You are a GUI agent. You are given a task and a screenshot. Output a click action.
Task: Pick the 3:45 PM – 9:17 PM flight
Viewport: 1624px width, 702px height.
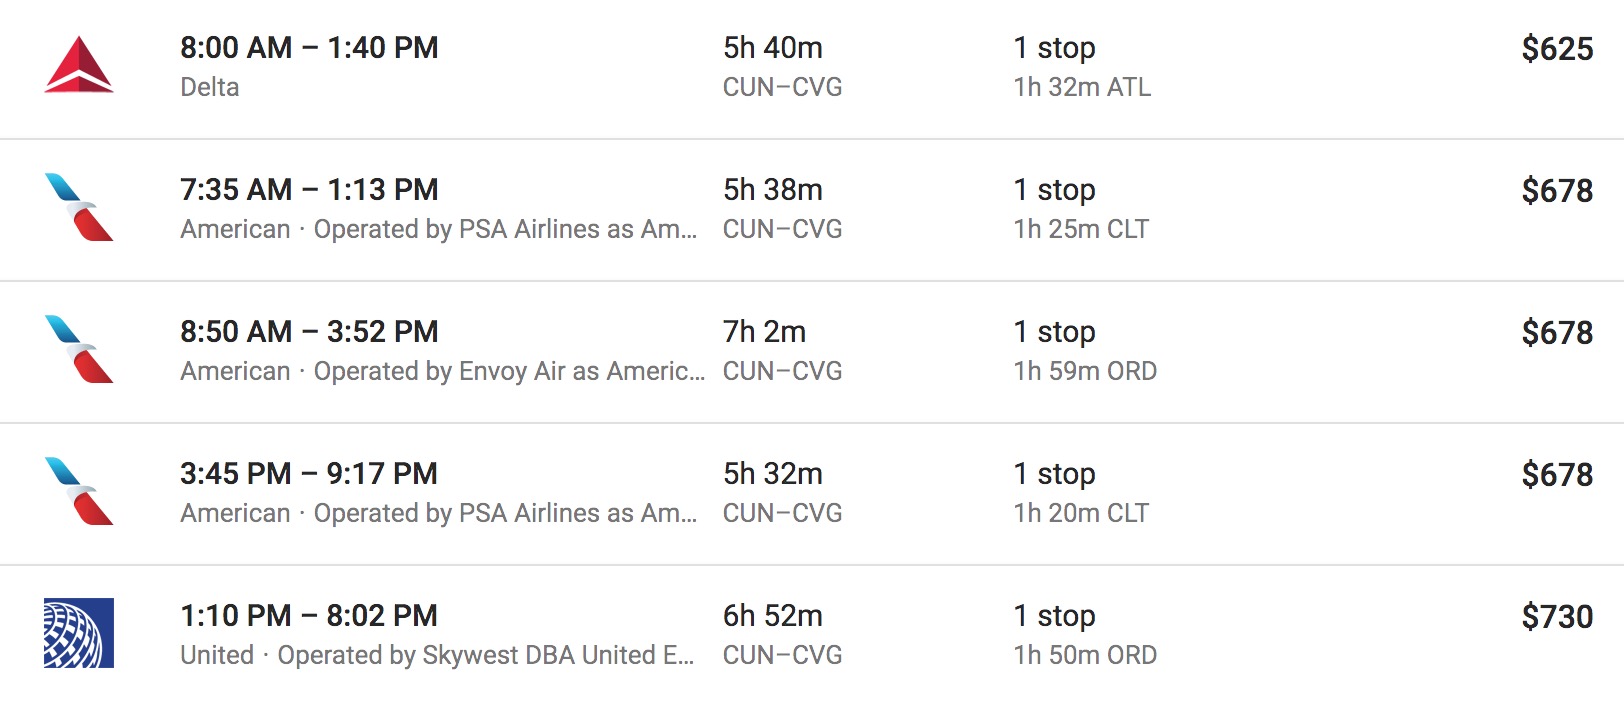[309, 474]
